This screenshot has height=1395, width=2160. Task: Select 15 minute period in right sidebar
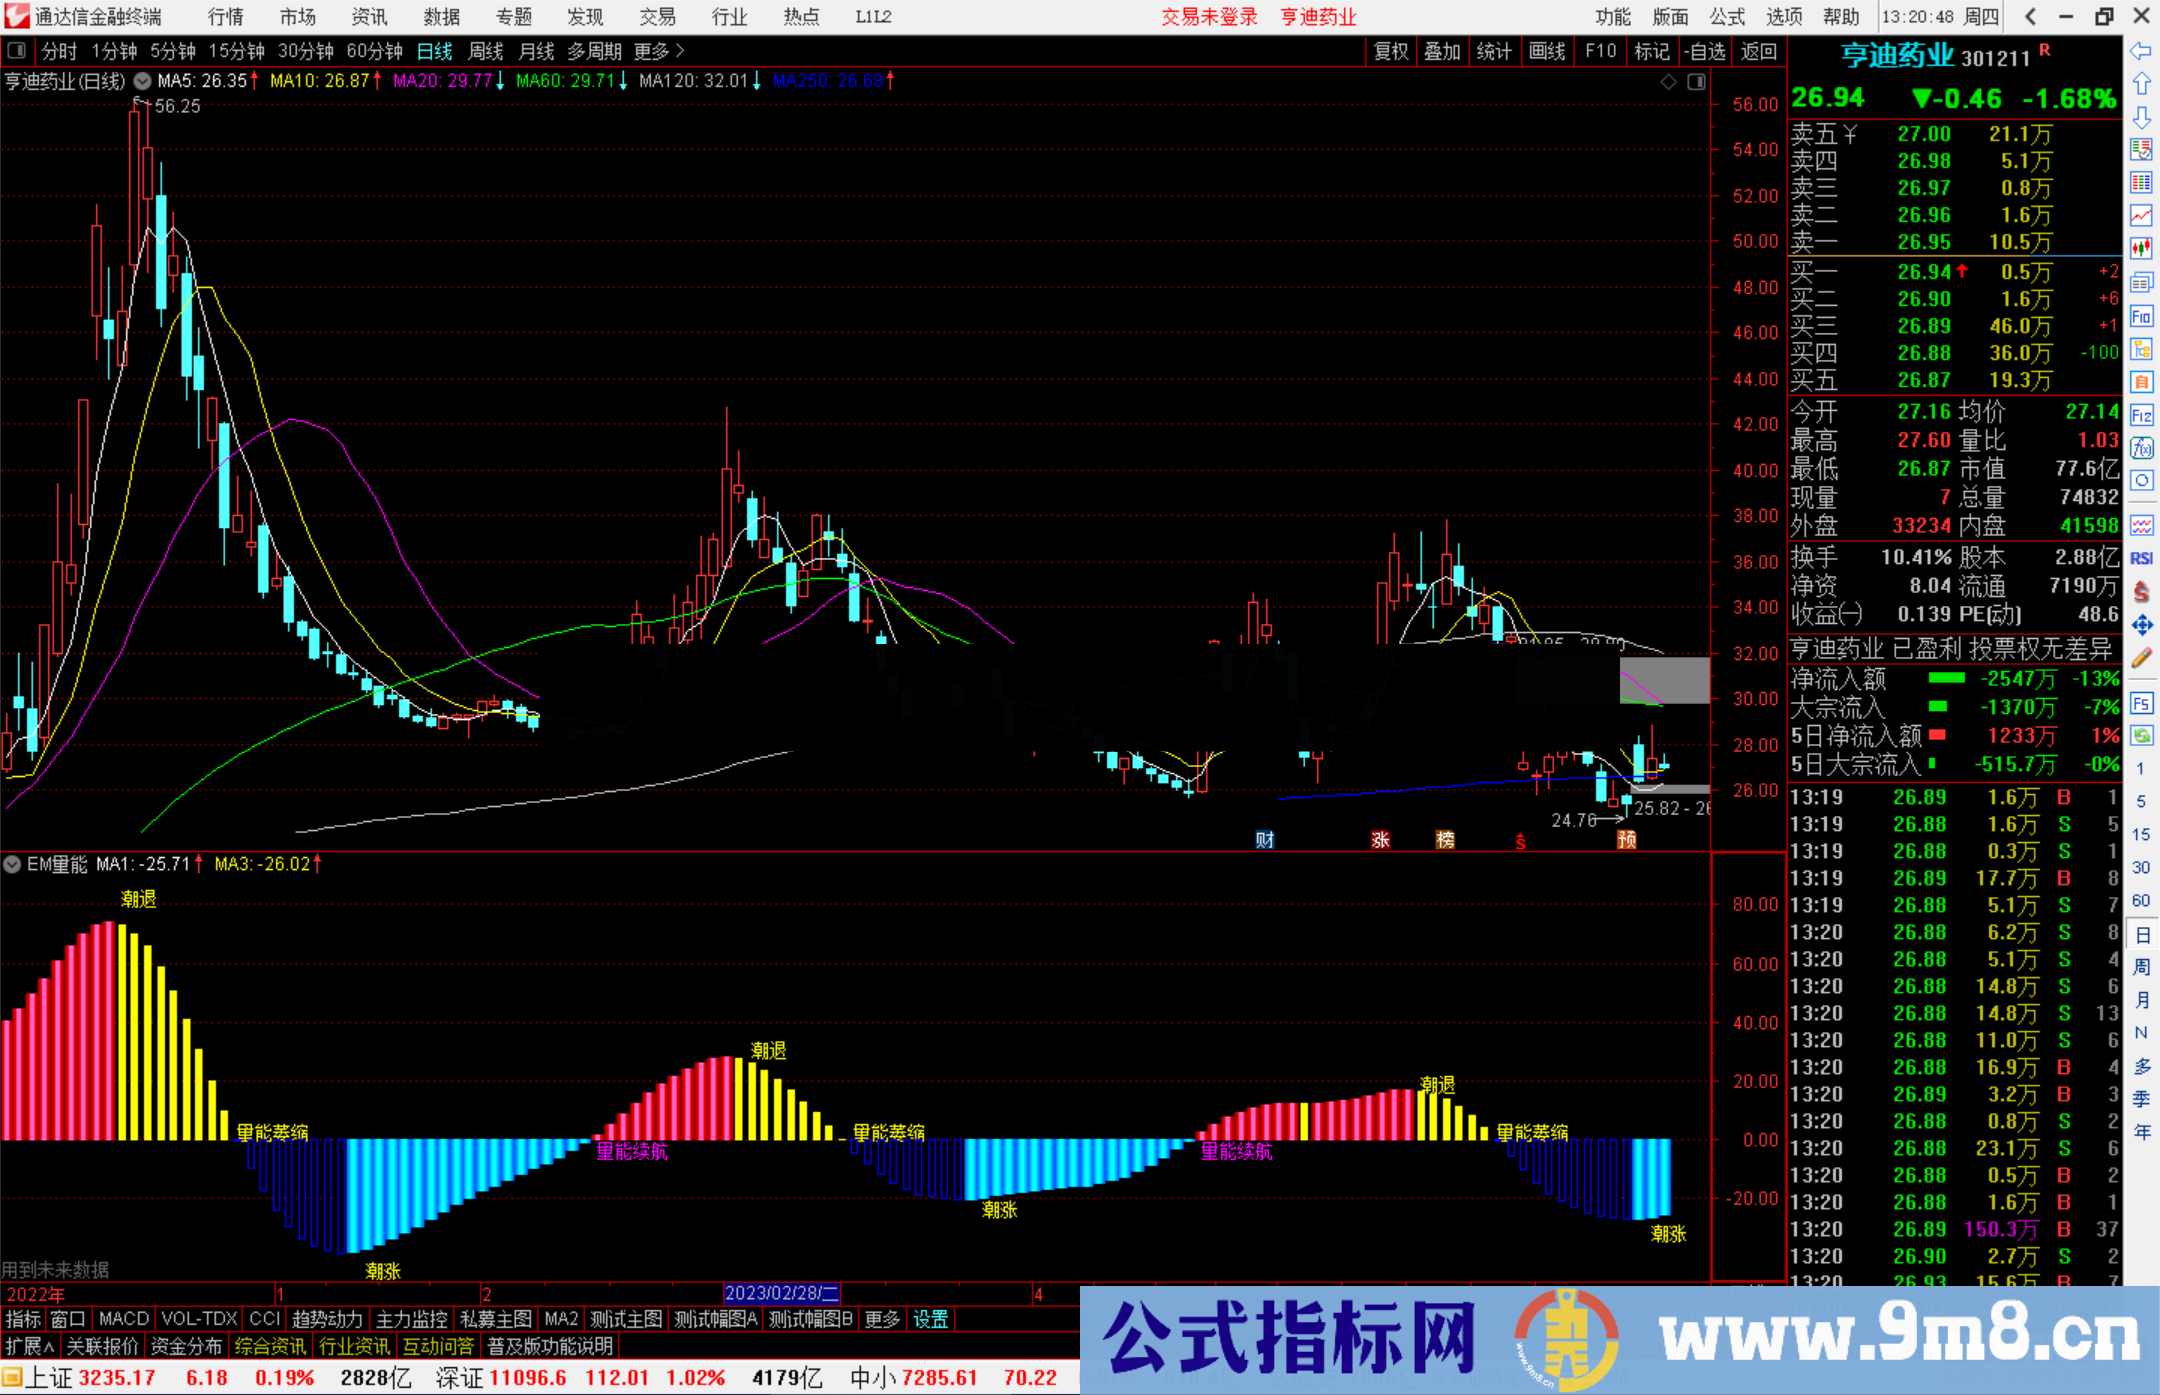click(2141, 834)
